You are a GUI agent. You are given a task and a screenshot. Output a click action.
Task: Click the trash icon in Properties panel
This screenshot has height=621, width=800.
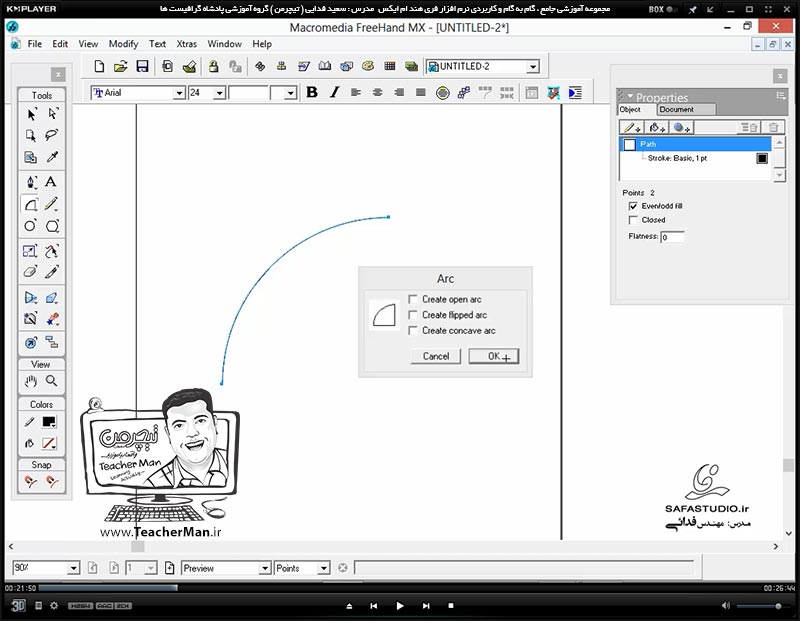coord(773,128)
